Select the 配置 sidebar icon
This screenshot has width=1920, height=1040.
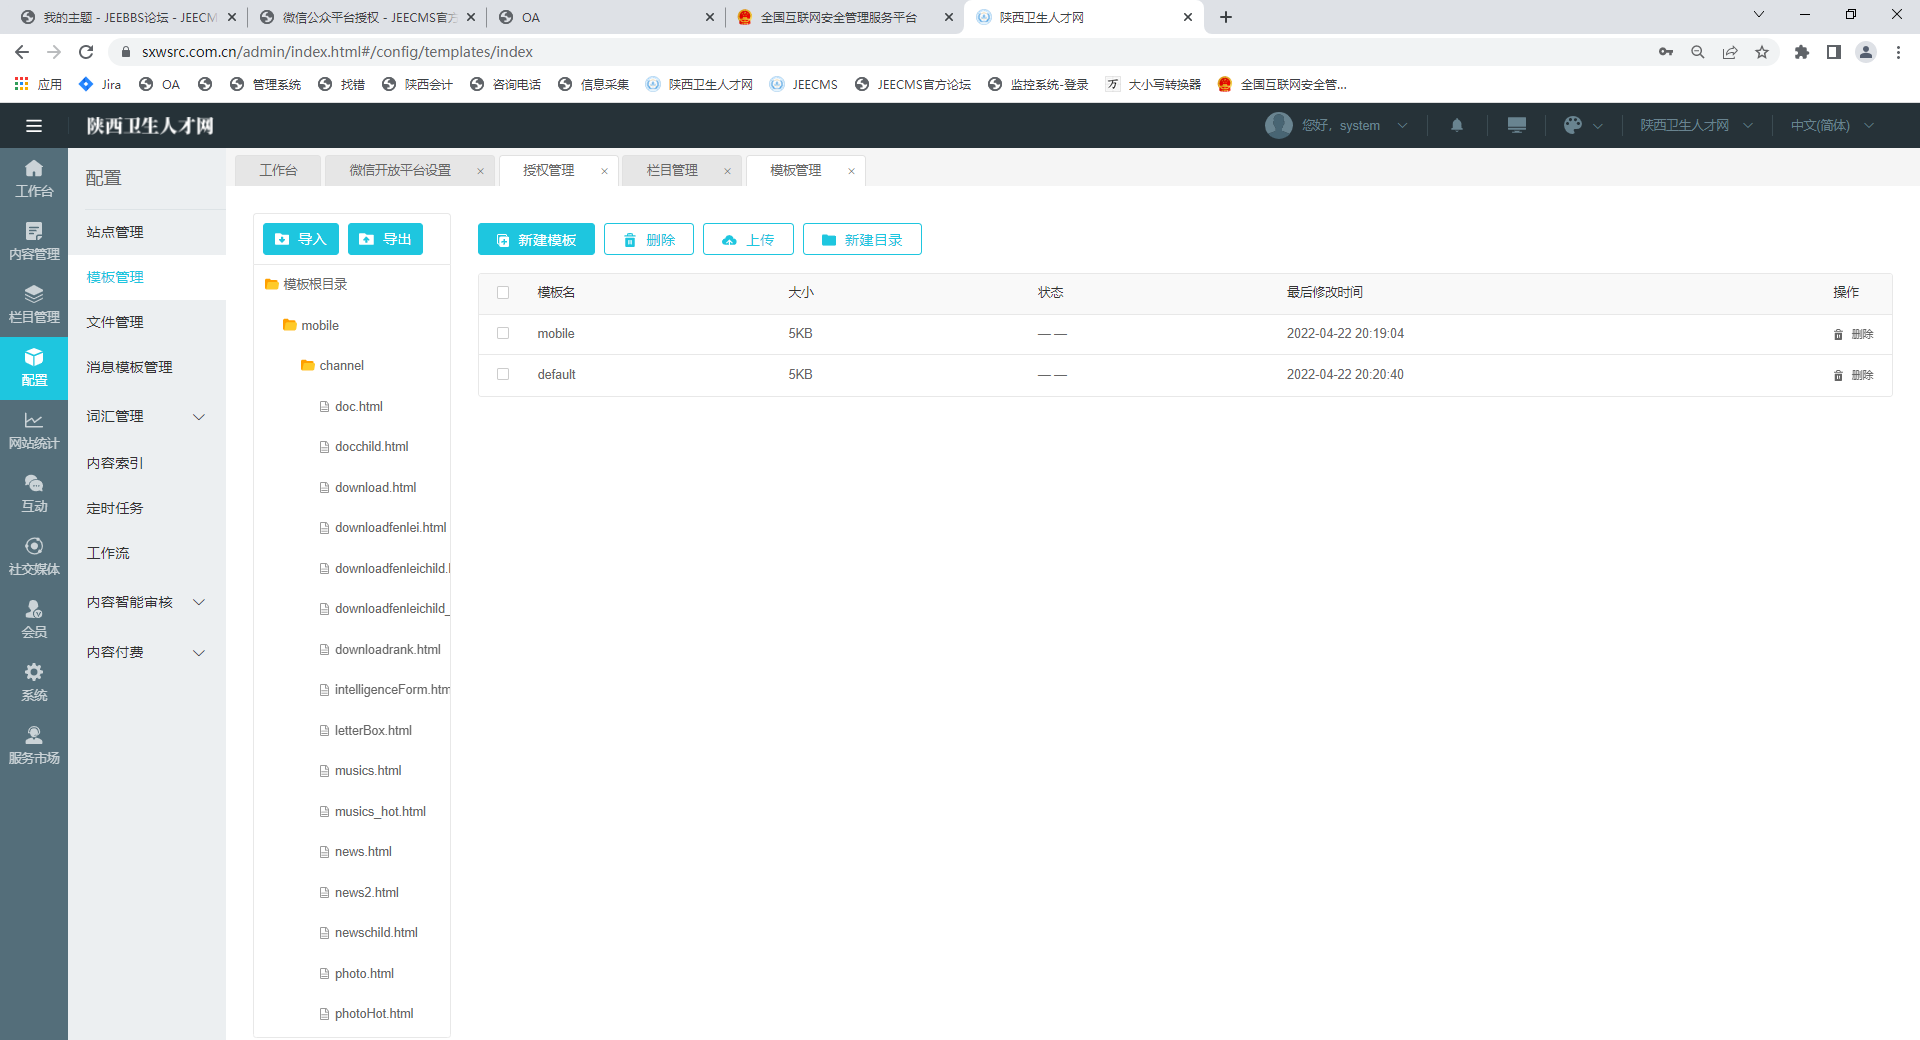(34, 368)
